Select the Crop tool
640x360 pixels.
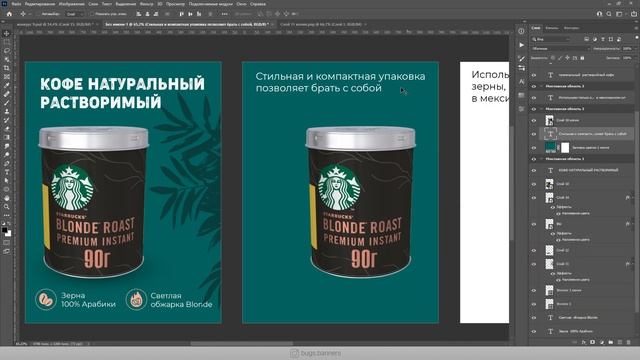point(7,68)
